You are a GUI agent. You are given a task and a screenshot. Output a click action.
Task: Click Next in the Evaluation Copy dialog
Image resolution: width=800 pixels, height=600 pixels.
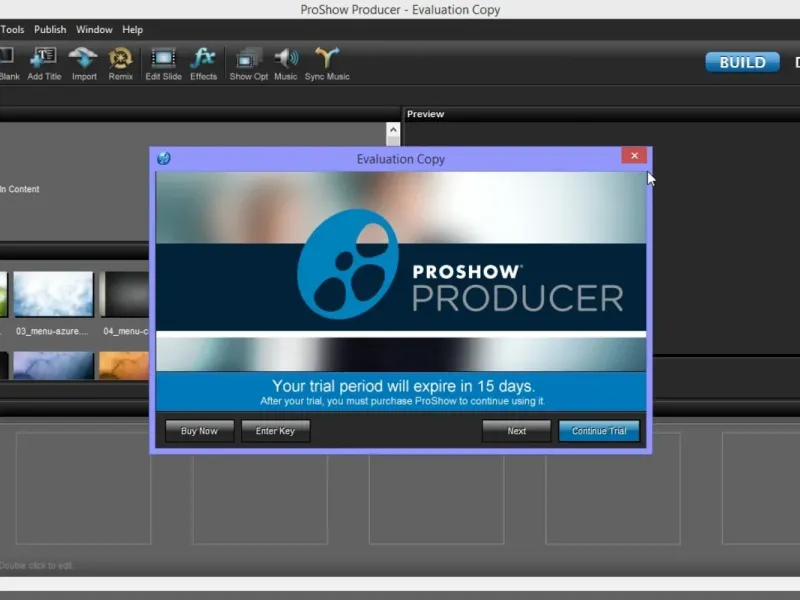click(x=516, y=431)
